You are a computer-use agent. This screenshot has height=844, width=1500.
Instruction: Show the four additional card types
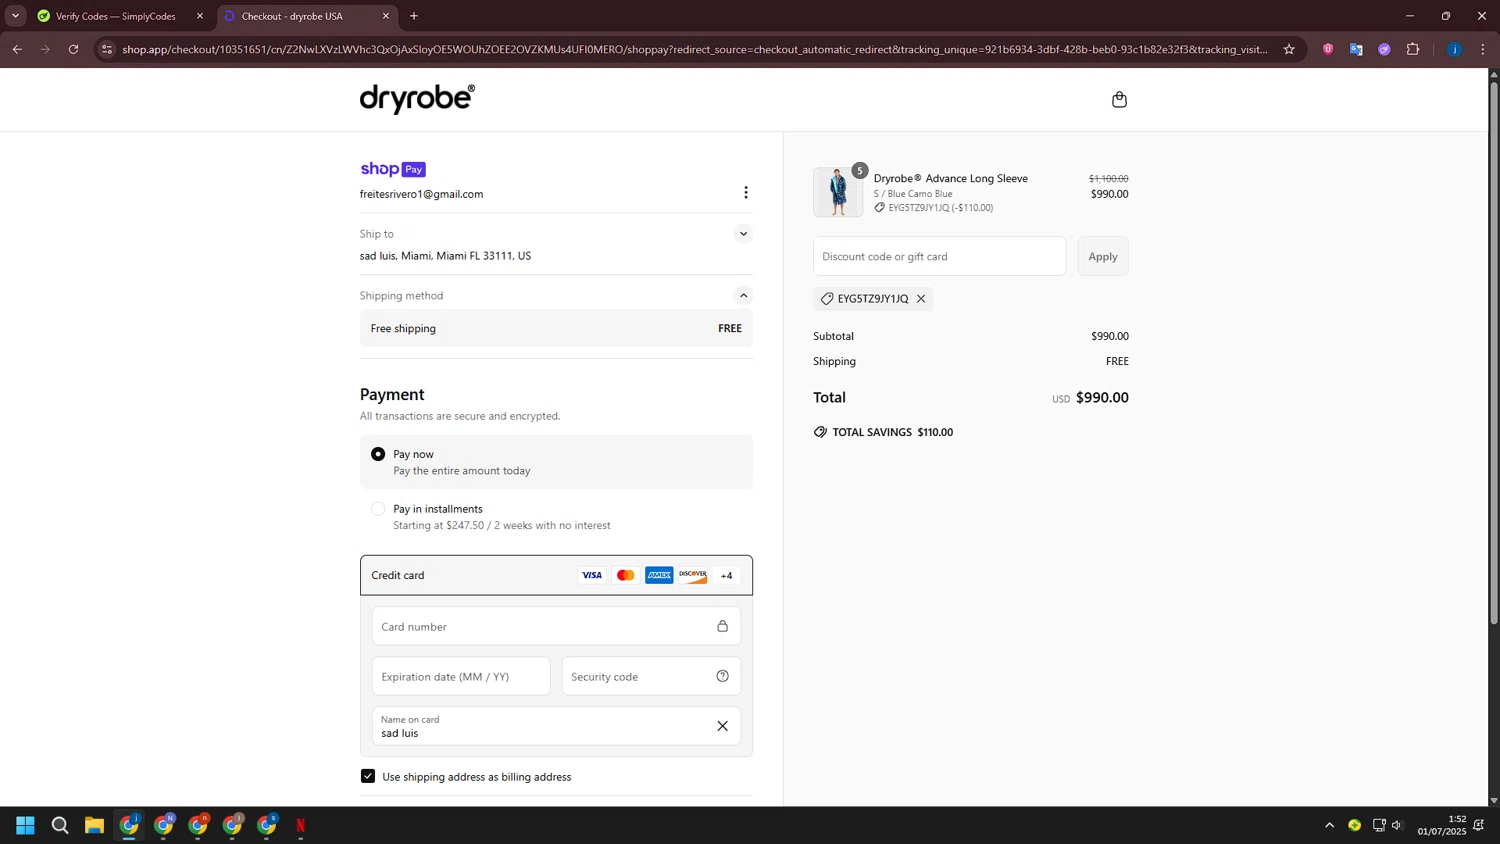coord(727,575)
